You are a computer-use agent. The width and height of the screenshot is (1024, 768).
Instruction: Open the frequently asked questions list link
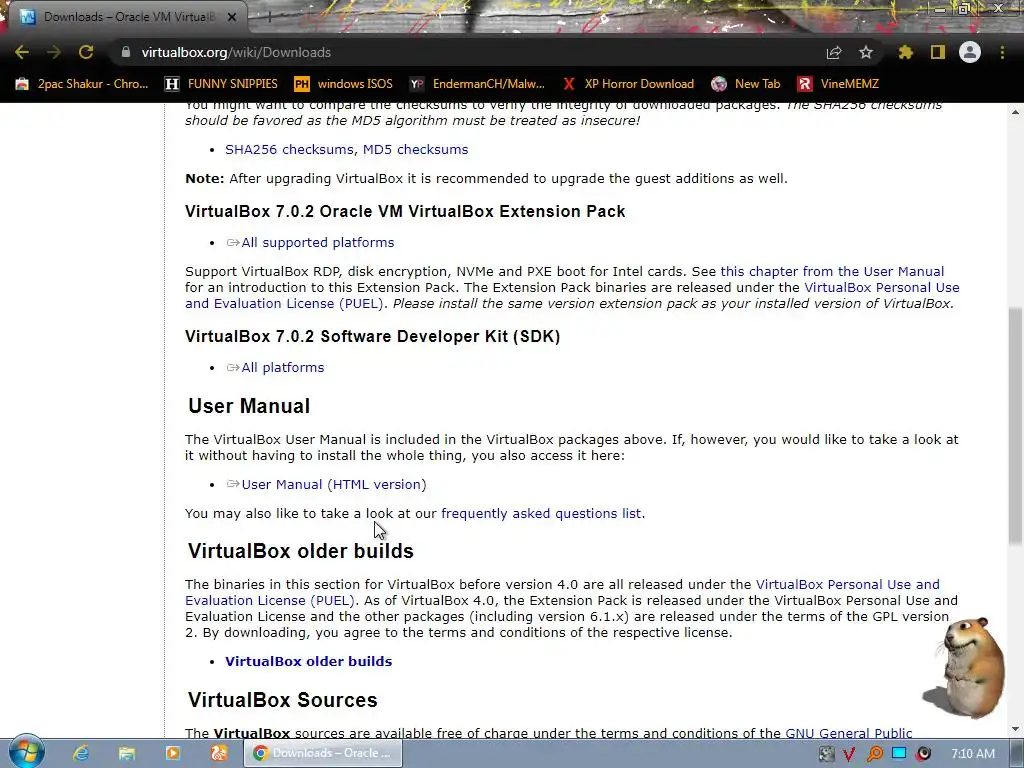click(x=541, y=513)
